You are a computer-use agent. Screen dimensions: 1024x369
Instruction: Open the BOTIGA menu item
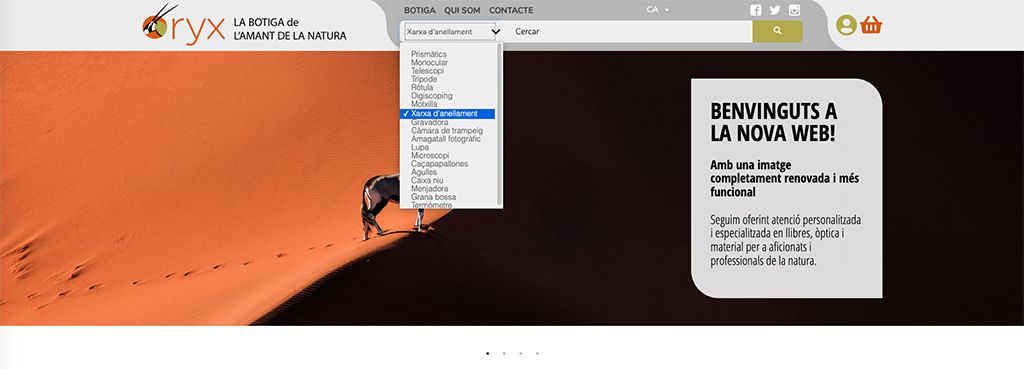point(420,10)
